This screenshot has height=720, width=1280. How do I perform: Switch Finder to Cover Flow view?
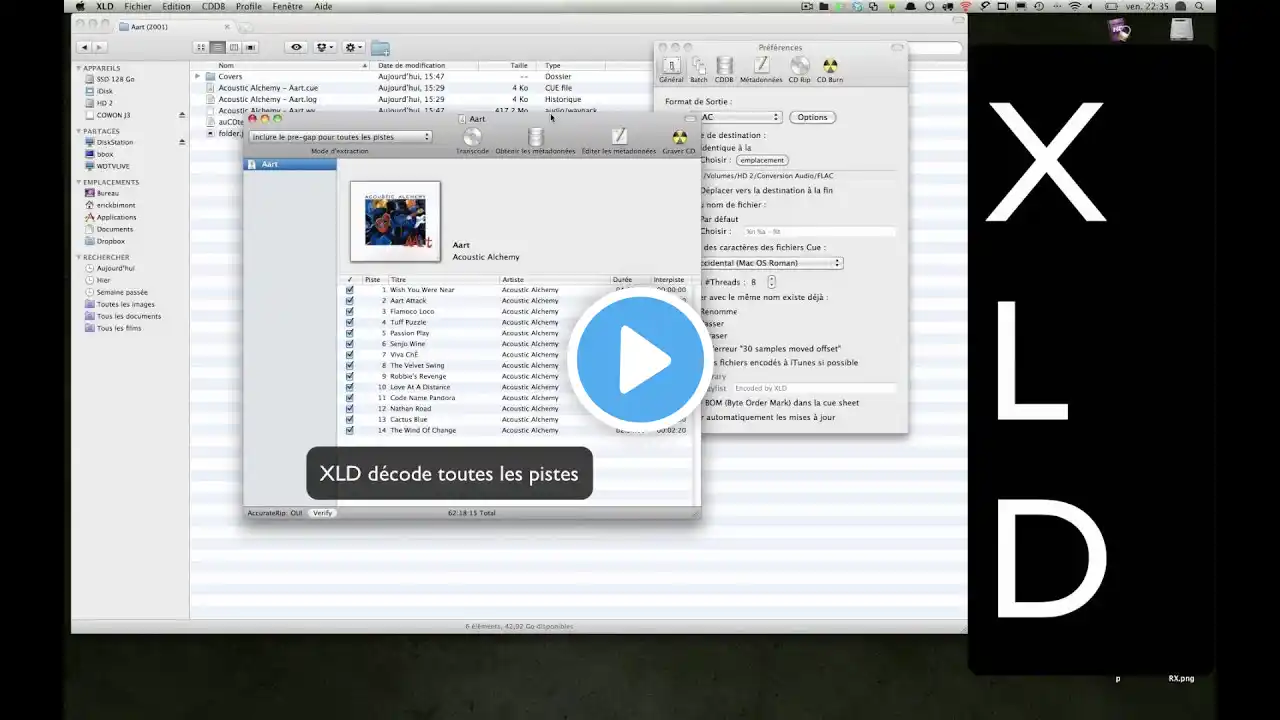tap(251, 47)
